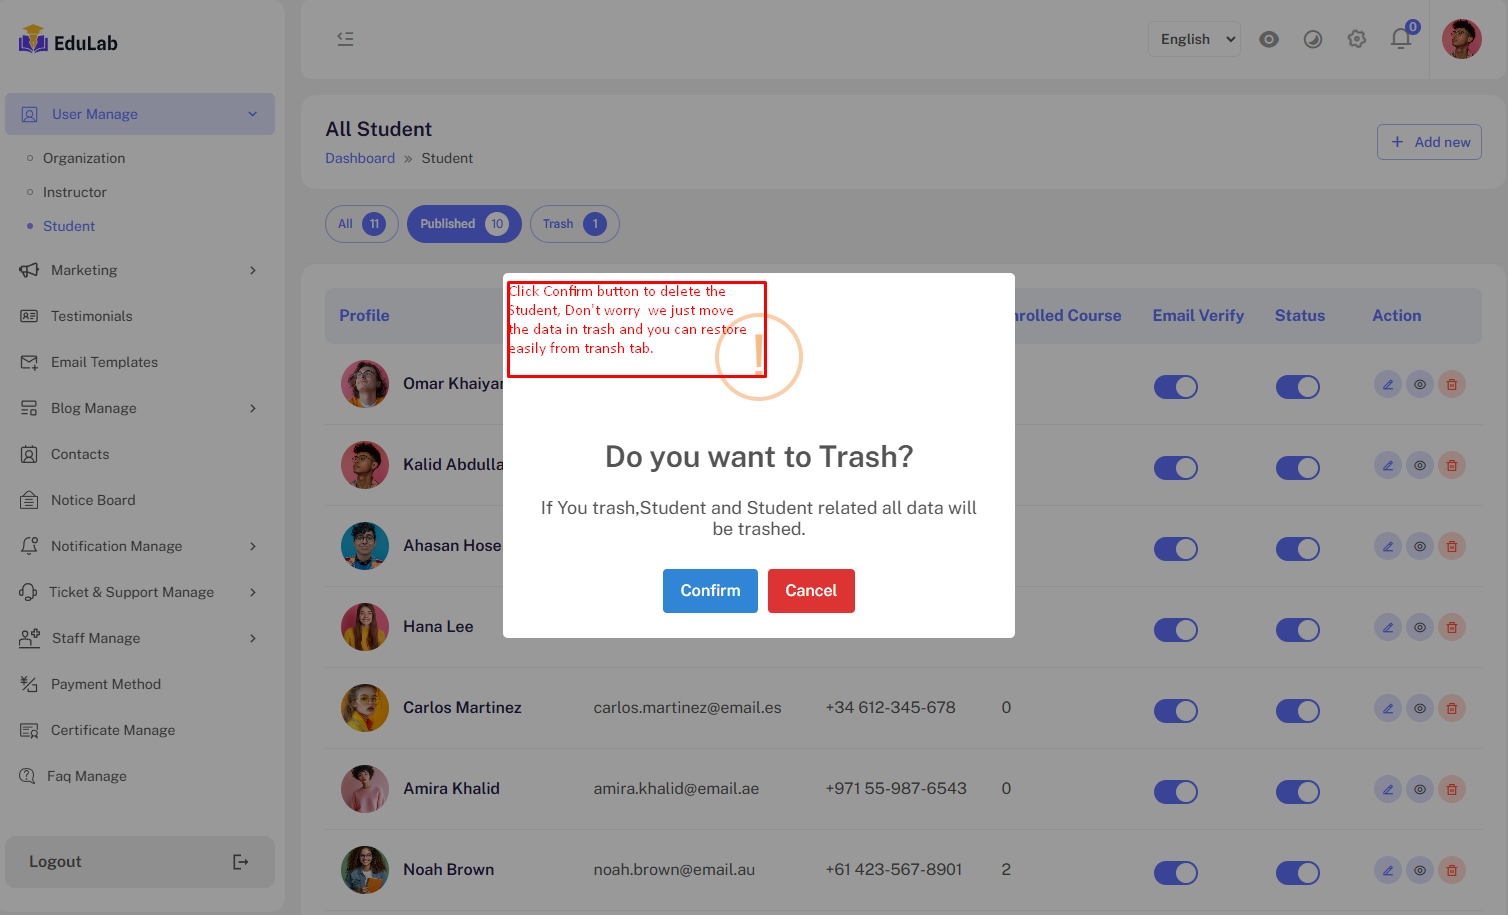Click view eye icon for Amira Khalid
This screenshot has height=915, width=1508.
click(x=1419, y=790)
